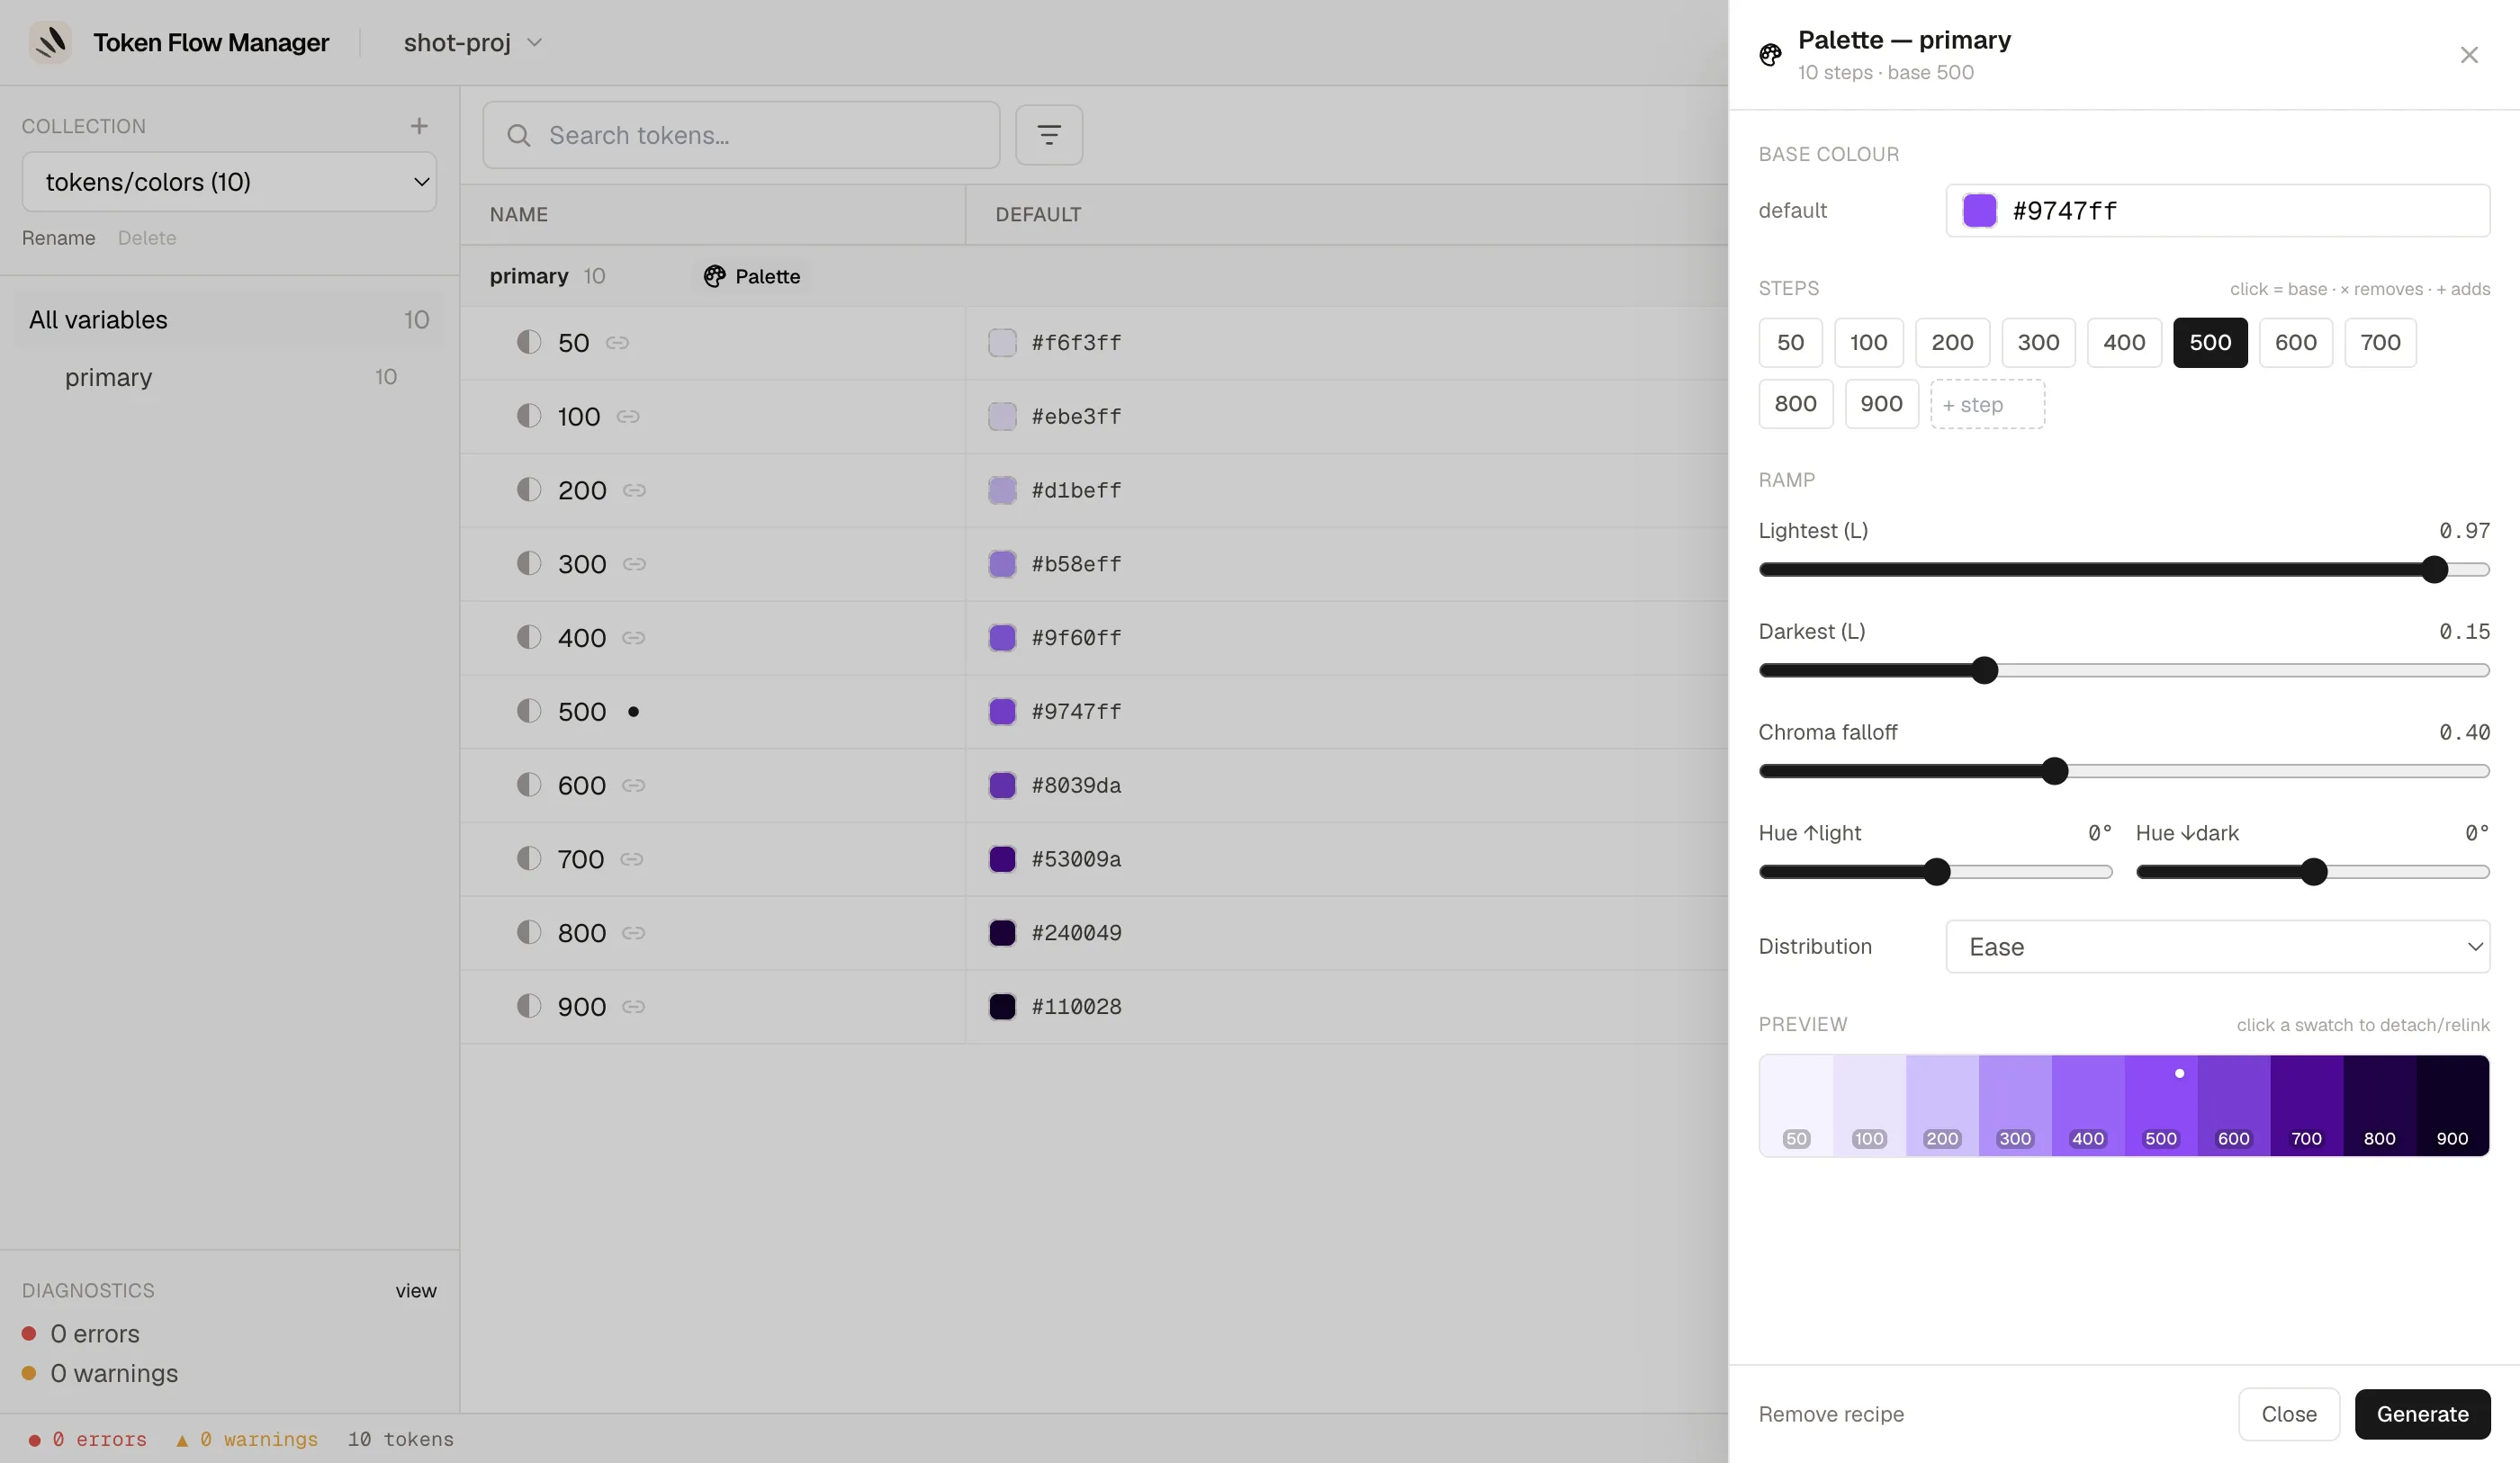This screenshot has height=1463, width=2520.
Task: Click the link icon next to token 700
Action: [632, 859]
